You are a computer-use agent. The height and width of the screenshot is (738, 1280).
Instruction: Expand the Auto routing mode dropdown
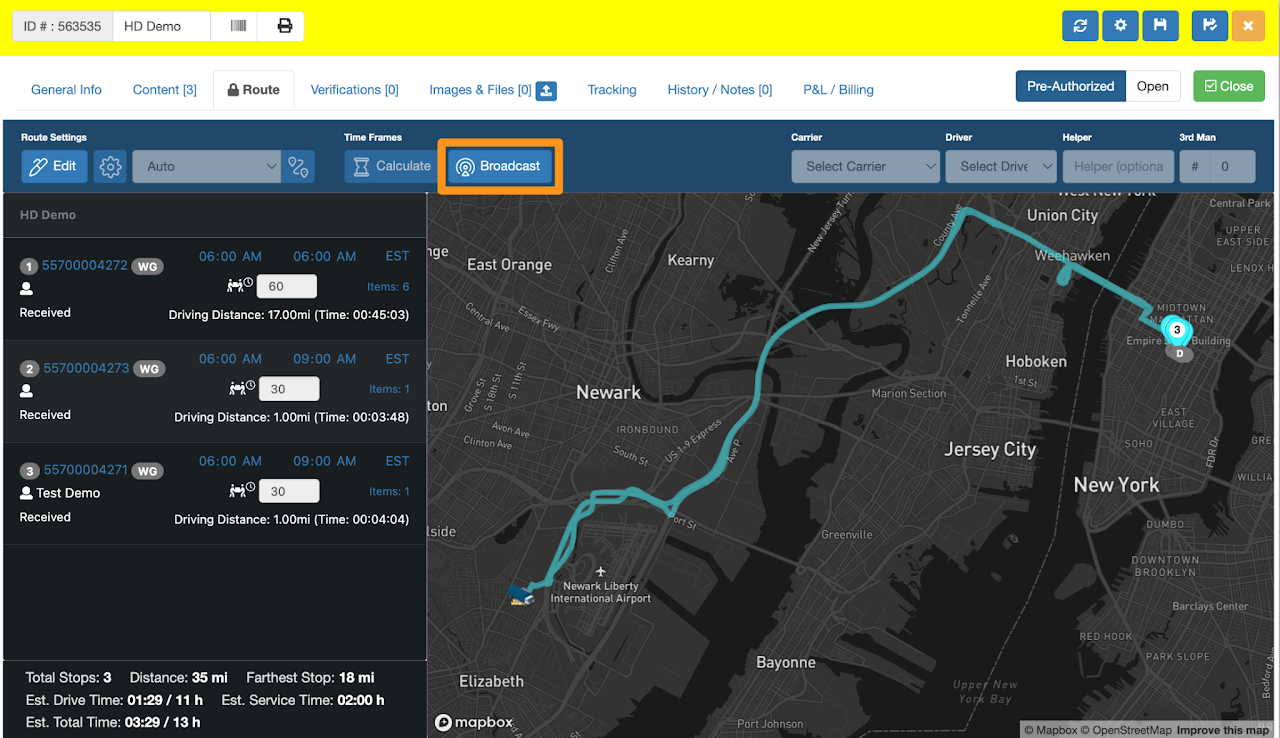point(206,167)
